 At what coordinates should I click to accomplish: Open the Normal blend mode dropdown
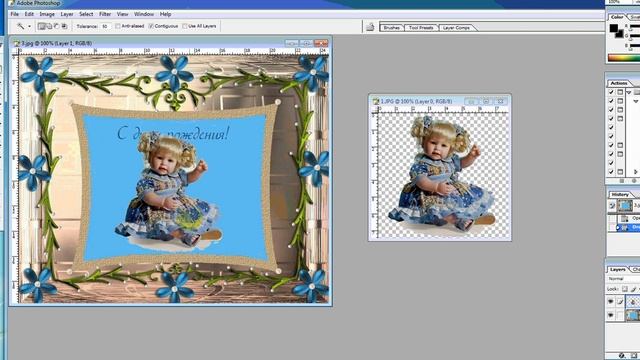624,279
